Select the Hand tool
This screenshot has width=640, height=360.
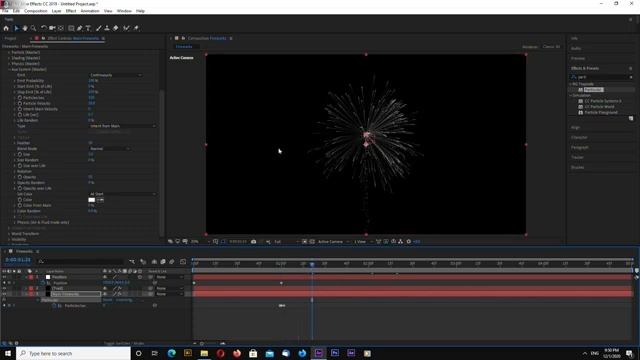click(25, 28)
